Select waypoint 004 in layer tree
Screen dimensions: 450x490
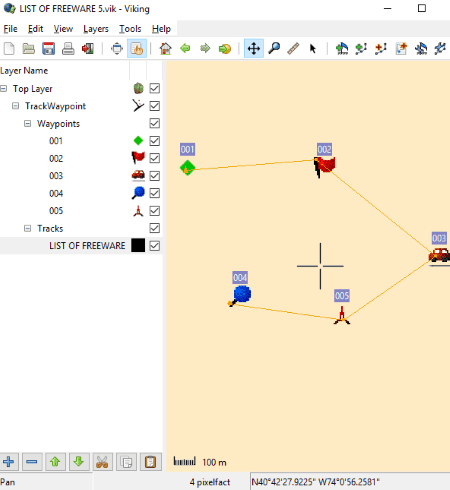[56, 193]
